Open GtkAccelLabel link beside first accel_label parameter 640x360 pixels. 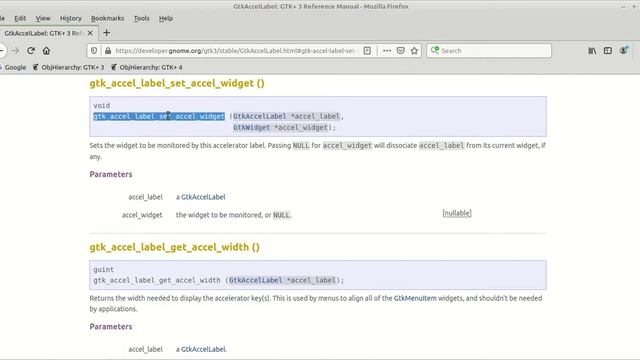[203, 197]
